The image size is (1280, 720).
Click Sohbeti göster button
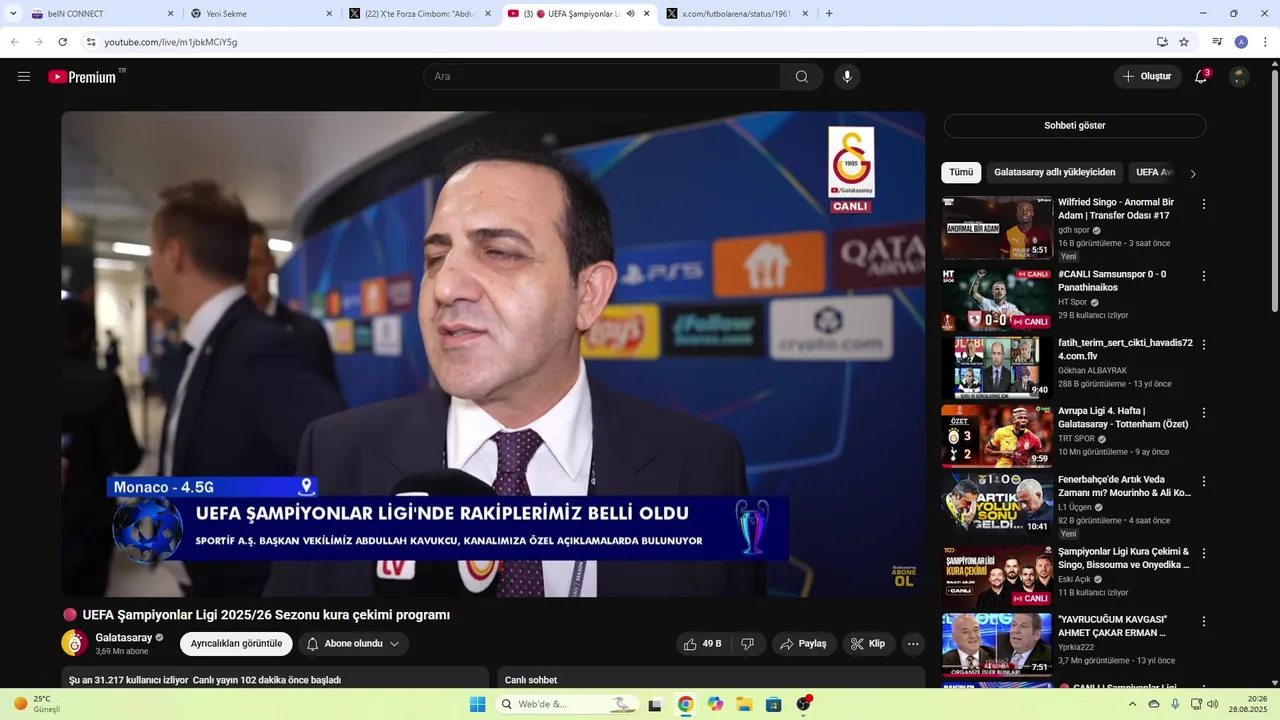(x=1075, y=126)
